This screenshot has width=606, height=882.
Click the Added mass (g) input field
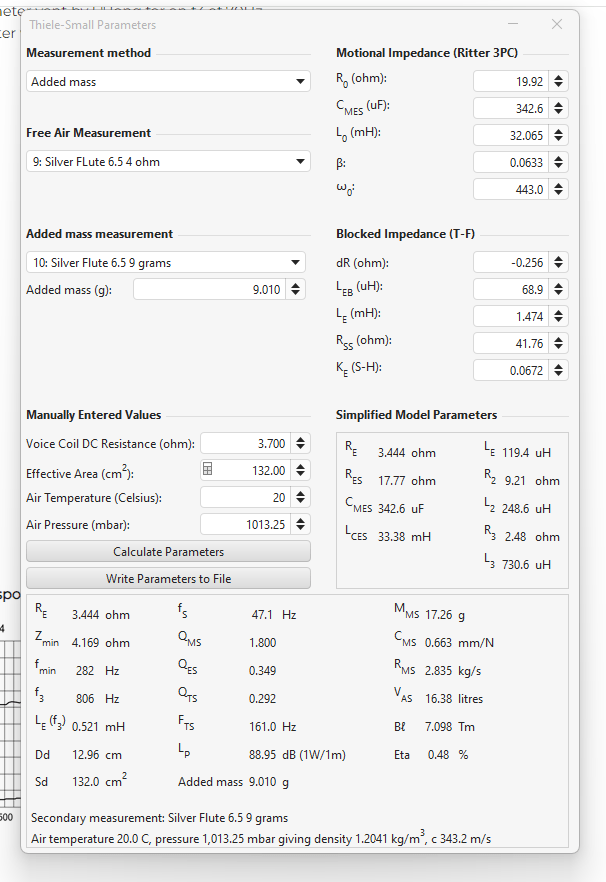point(209,290)
